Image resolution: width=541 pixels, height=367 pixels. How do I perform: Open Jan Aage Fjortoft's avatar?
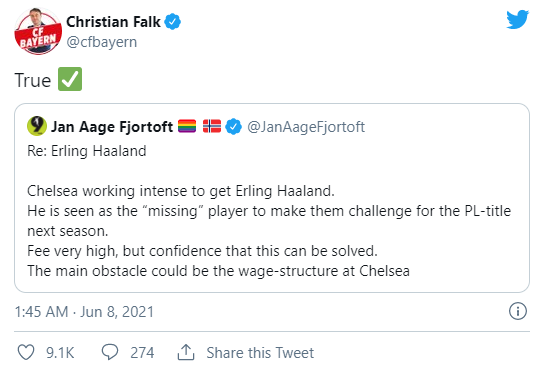(x=37, y=126)
